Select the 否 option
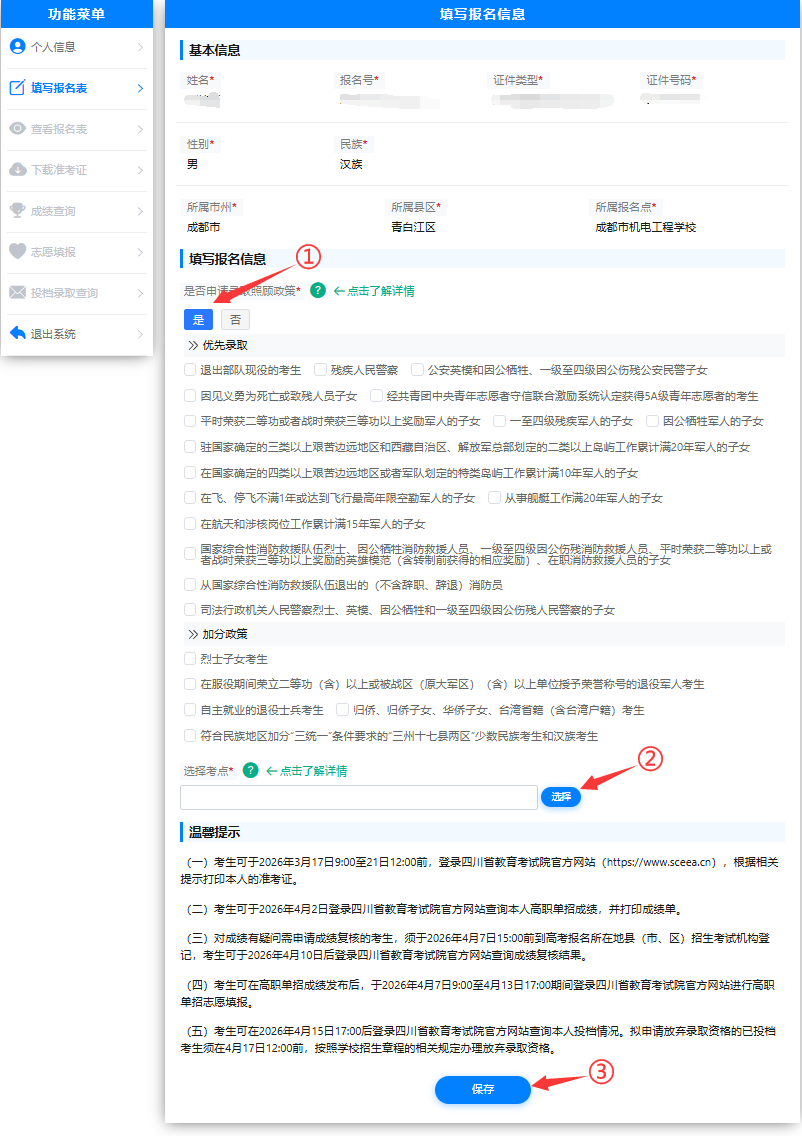The image size is (802, 1136). point(235,319)
